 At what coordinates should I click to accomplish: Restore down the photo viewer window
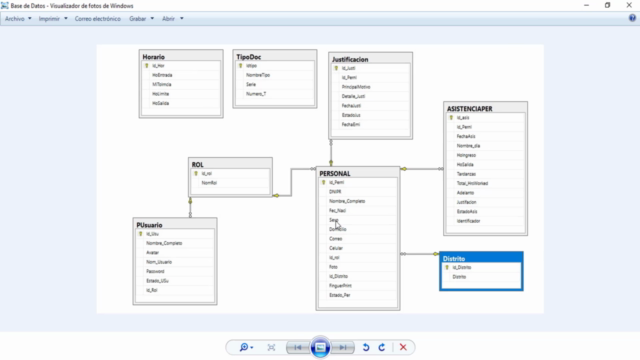tap(607, 5)
